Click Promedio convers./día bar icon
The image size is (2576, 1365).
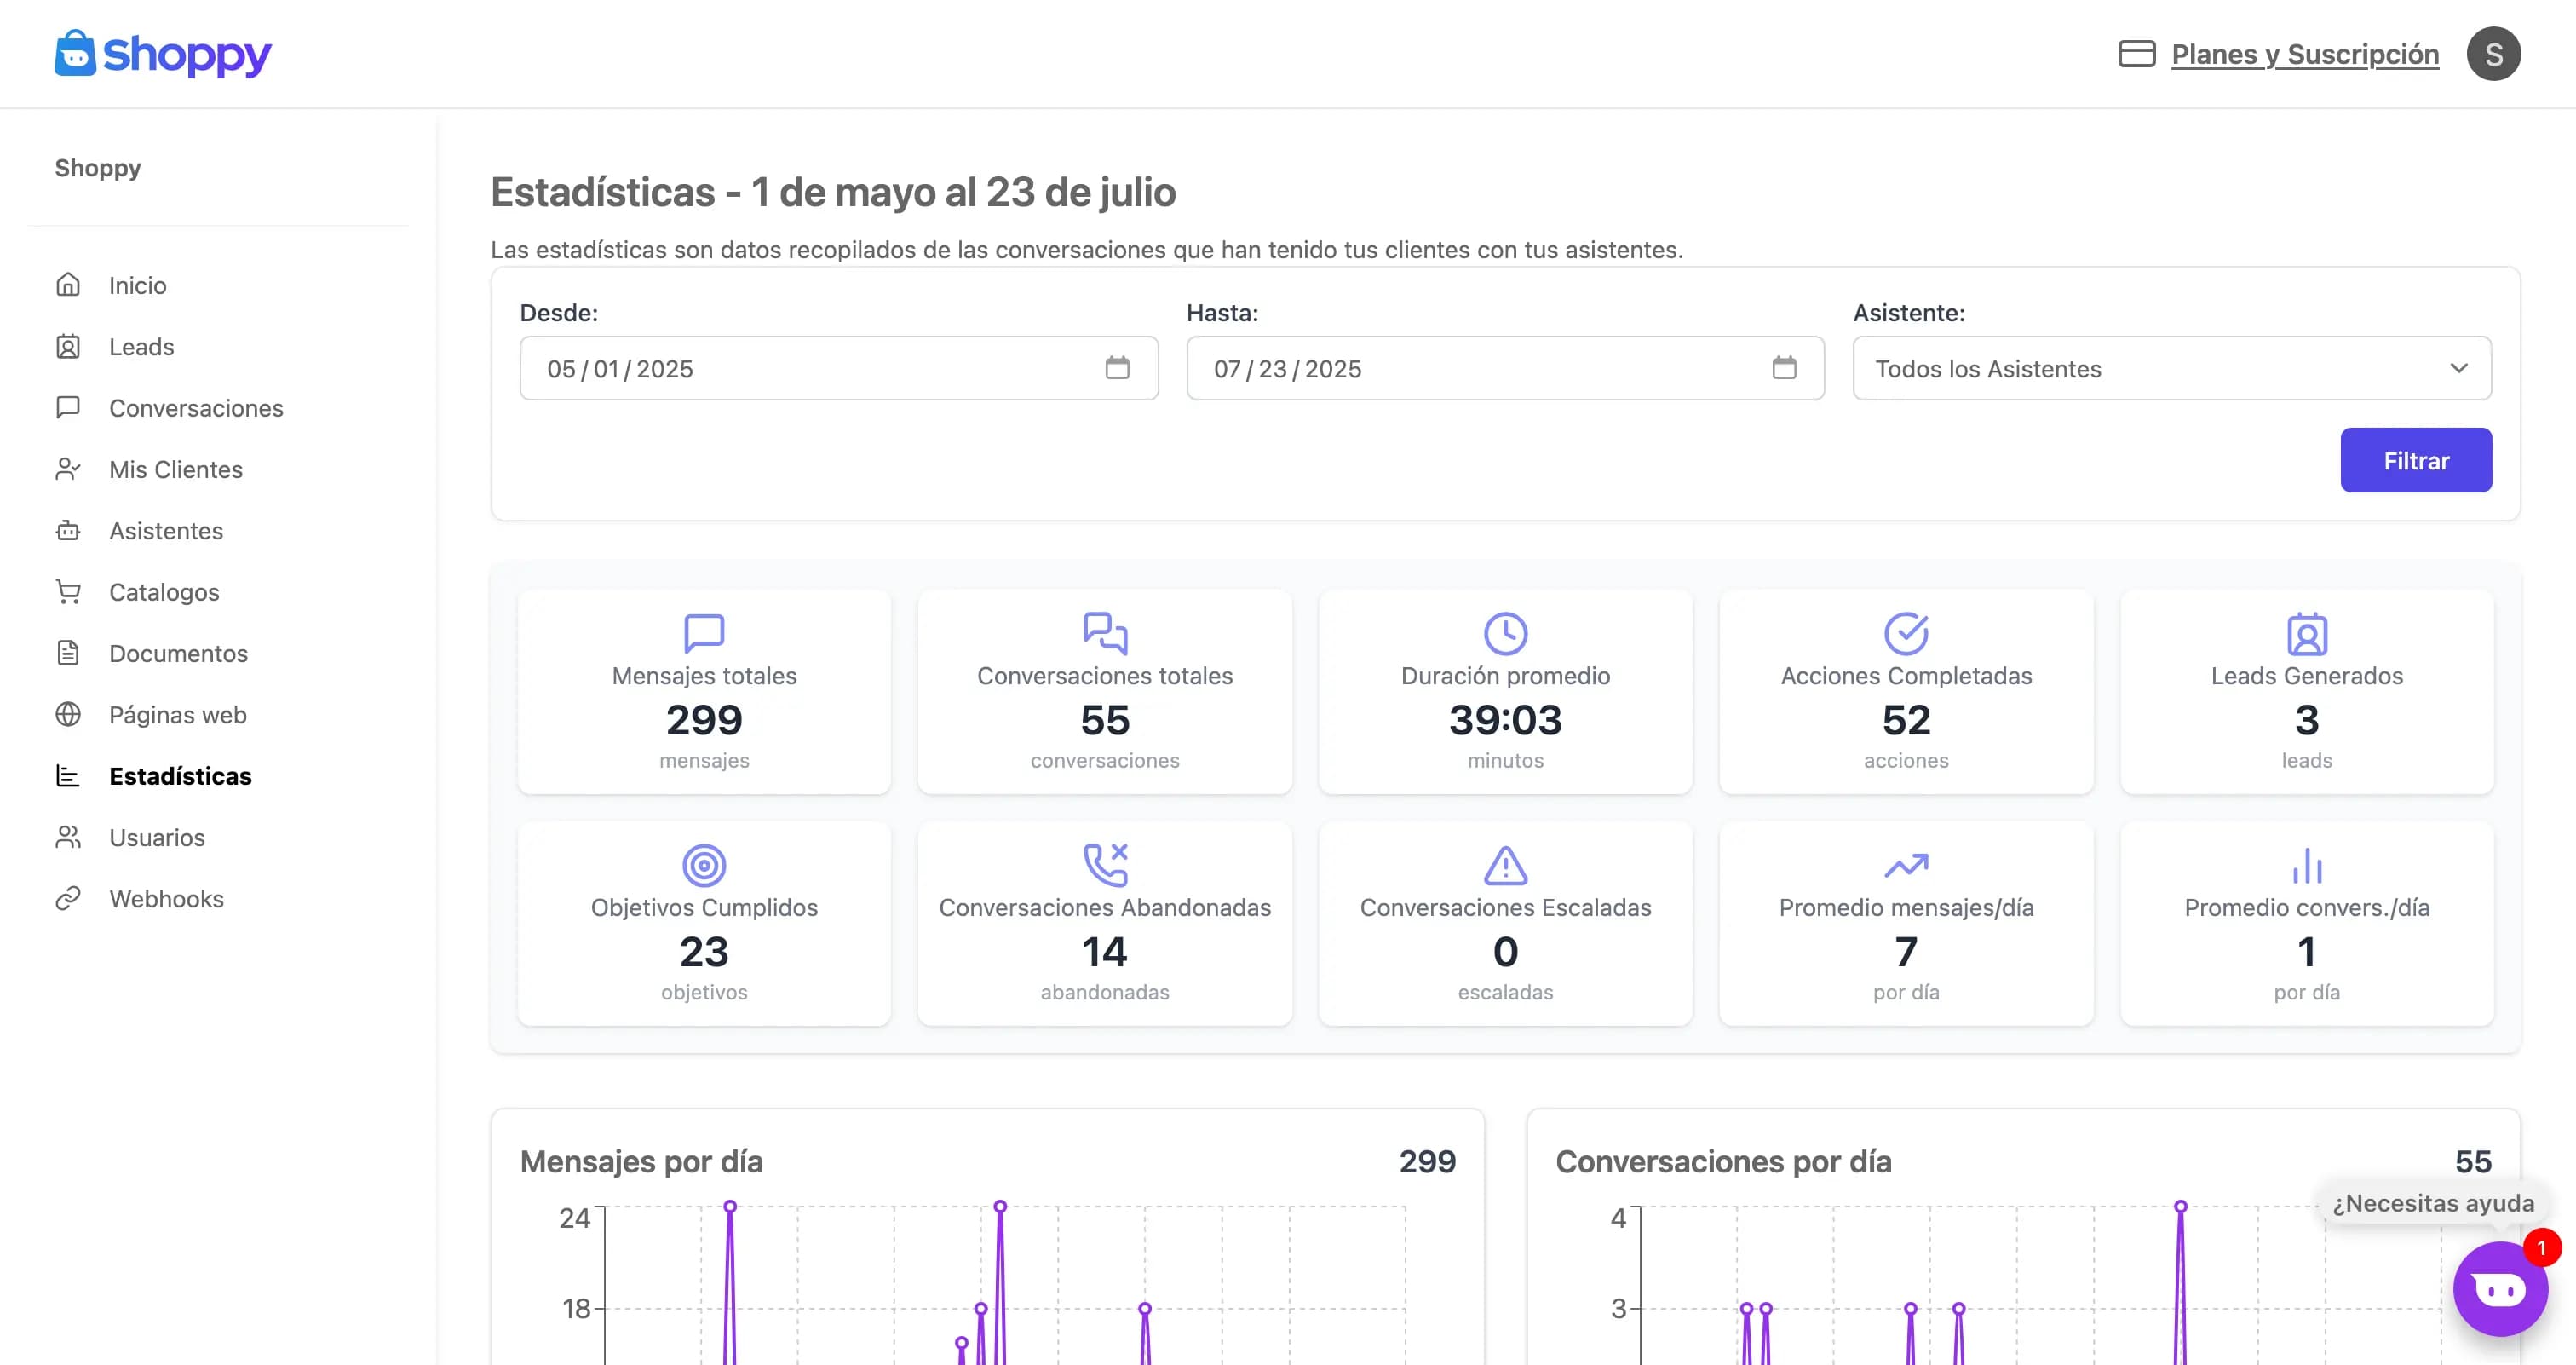pyautogui.click(x=2307, y=865)
